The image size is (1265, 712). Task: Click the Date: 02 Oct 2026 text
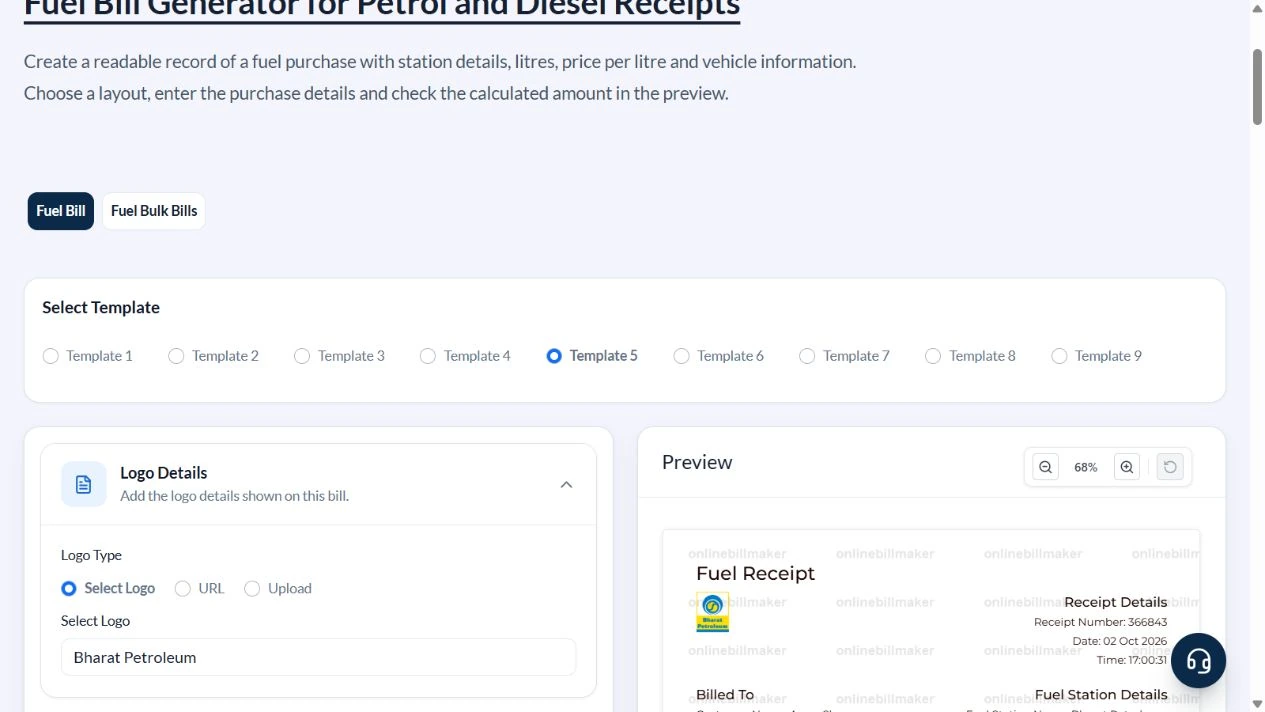pyautogui.click(x=1119, y=641)
